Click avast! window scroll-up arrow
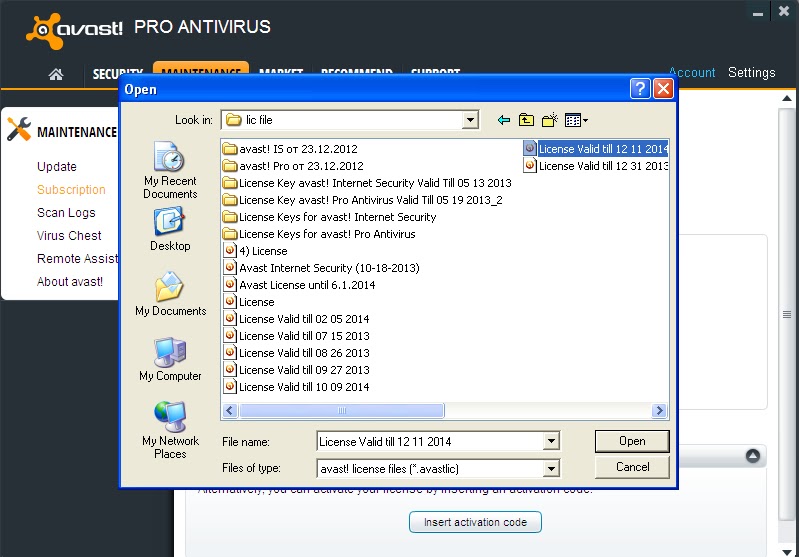799x557 pixels. pyautogui.click(x=787, y=98)
